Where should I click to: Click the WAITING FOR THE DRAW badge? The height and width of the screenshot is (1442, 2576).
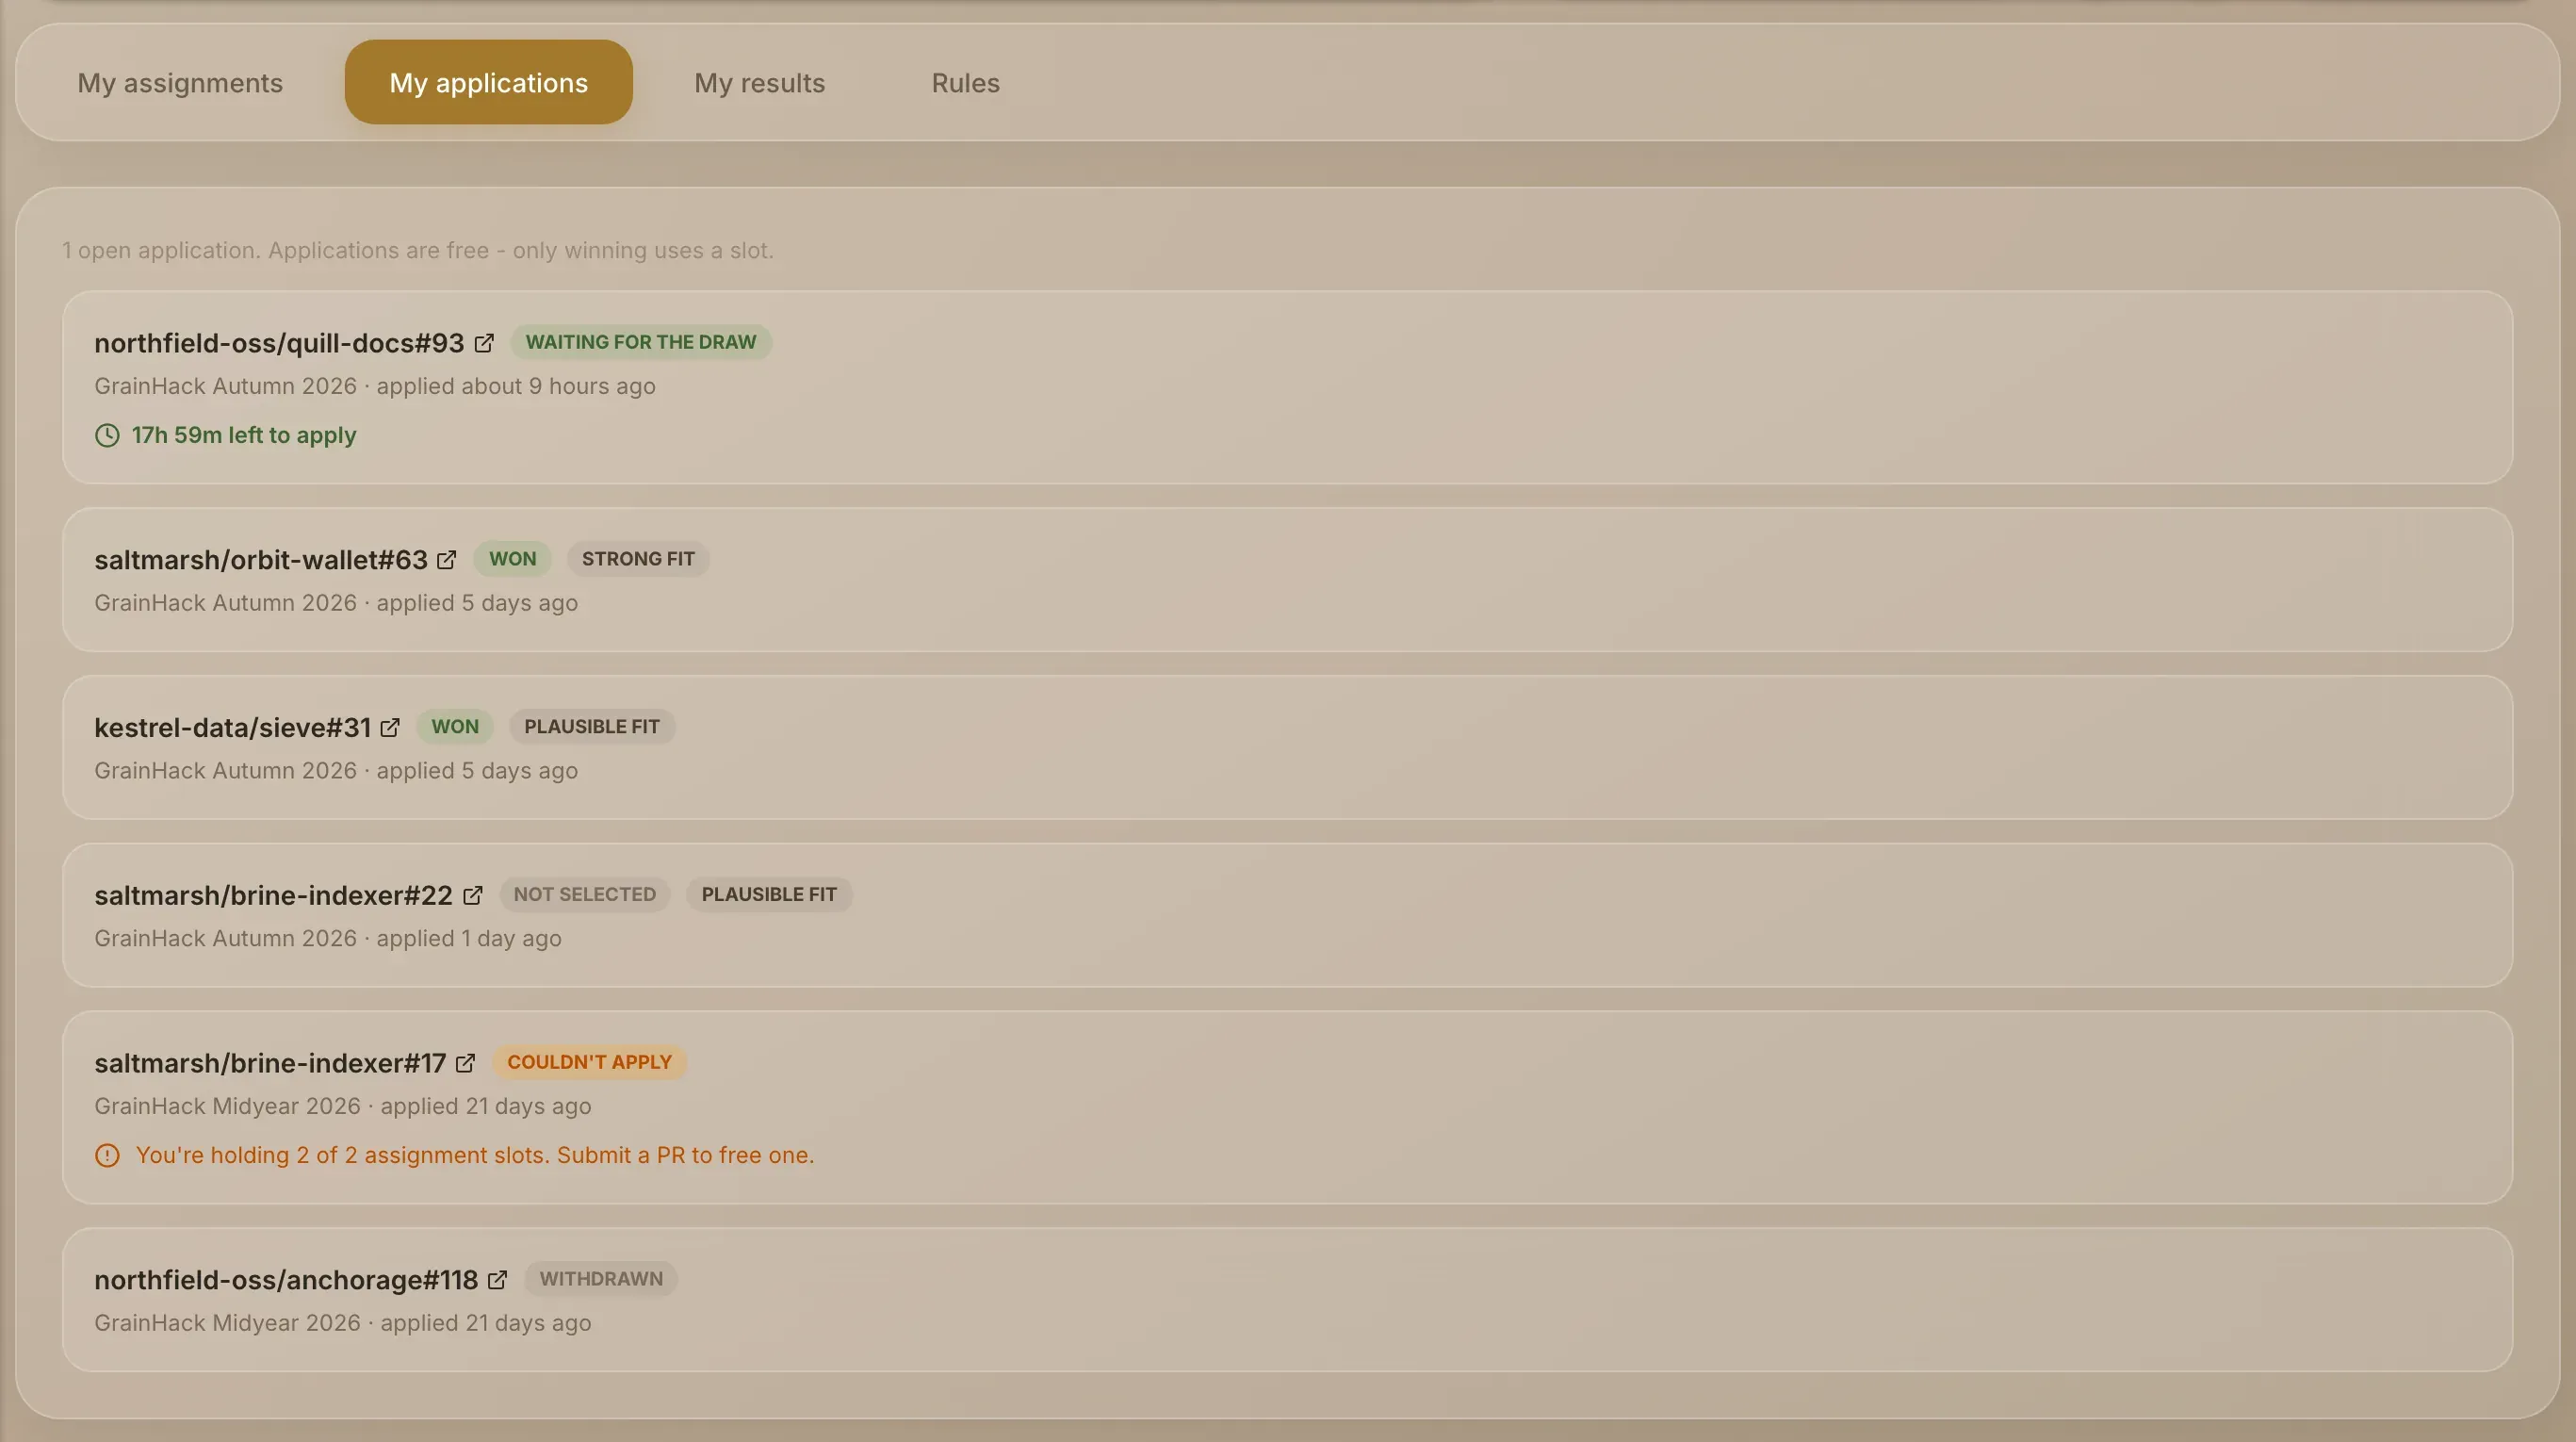click(x=641, y=342)
